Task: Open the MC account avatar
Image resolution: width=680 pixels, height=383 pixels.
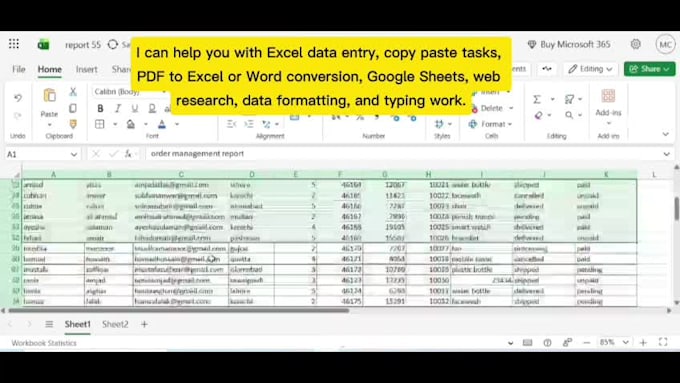Action: 665,44
